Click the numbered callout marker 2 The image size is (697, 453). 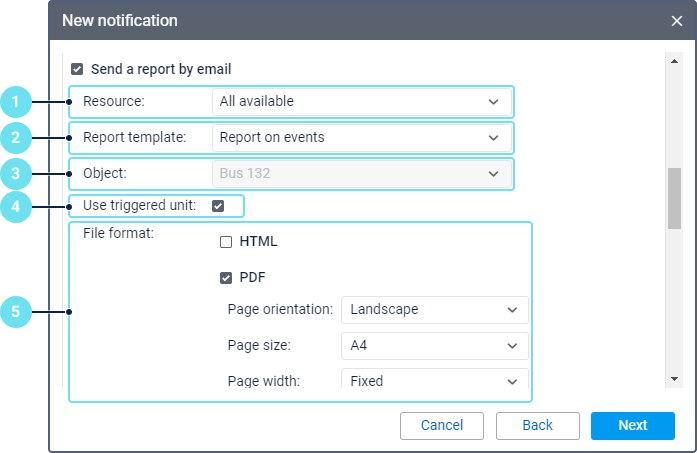tap(15, 137)
